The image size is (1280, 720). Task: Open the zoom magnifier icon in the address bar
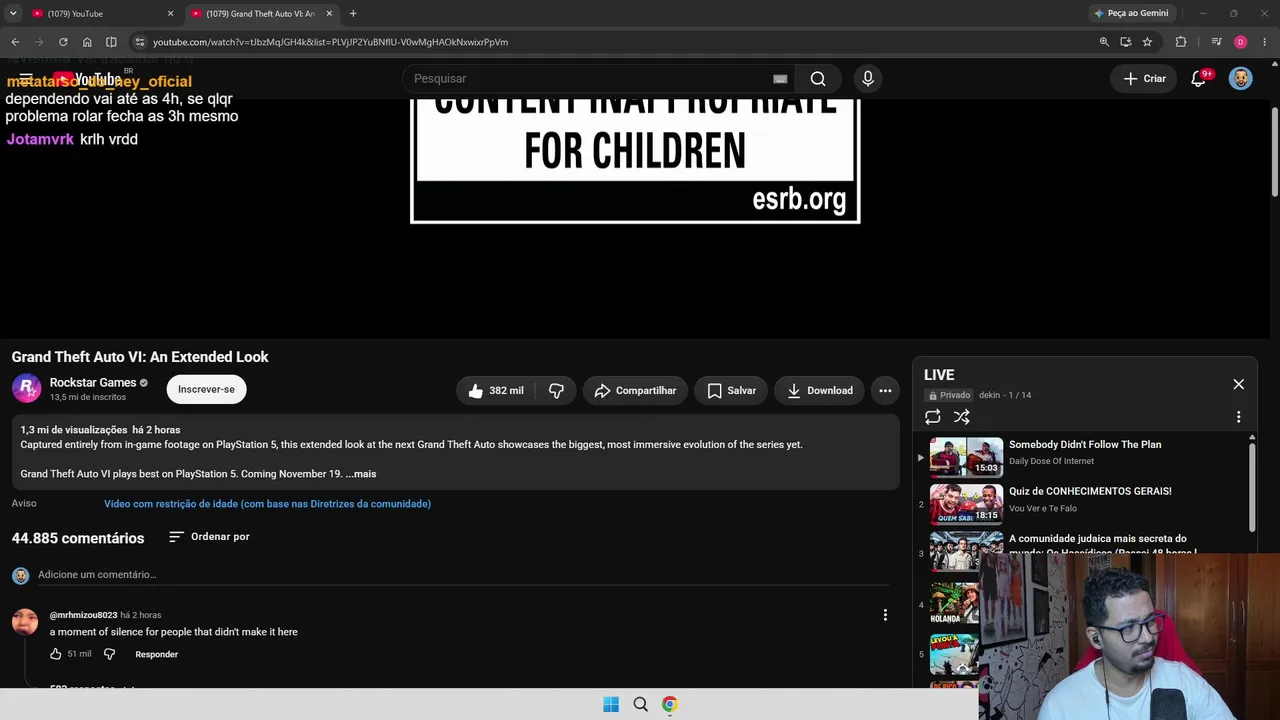1104,42
